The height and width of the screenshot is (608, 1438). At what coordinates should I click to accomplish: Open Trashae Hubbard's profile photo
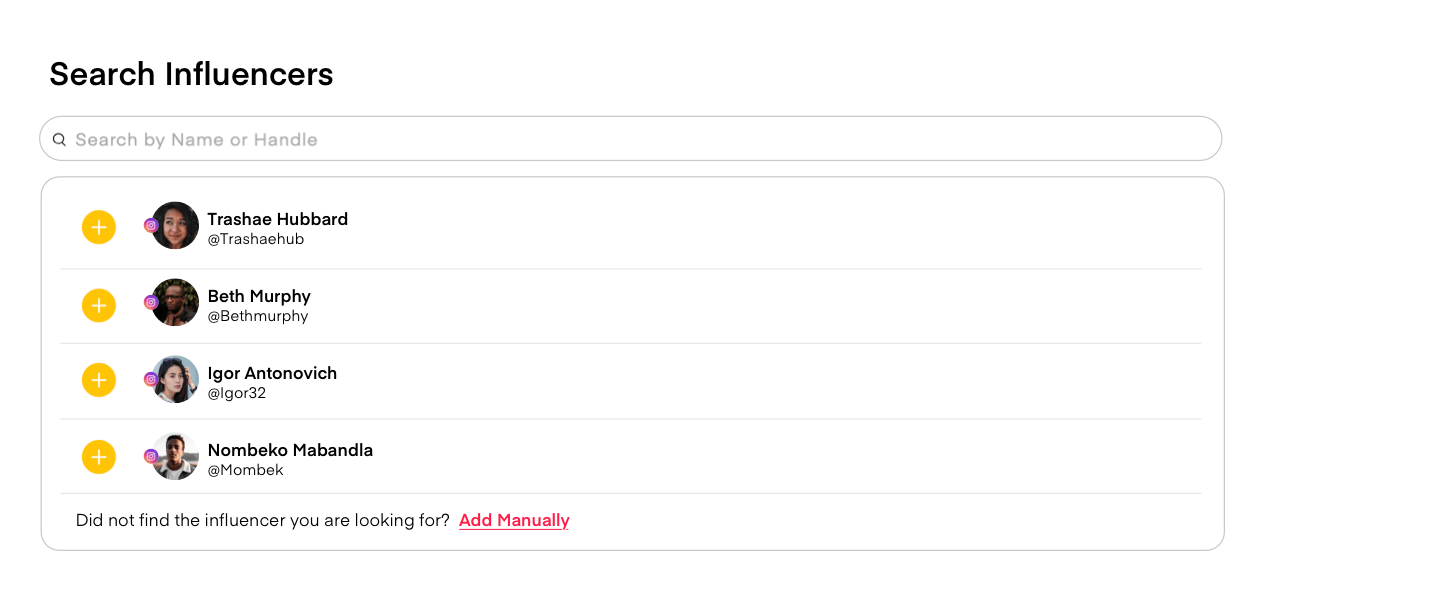click(x=175, y=225)
